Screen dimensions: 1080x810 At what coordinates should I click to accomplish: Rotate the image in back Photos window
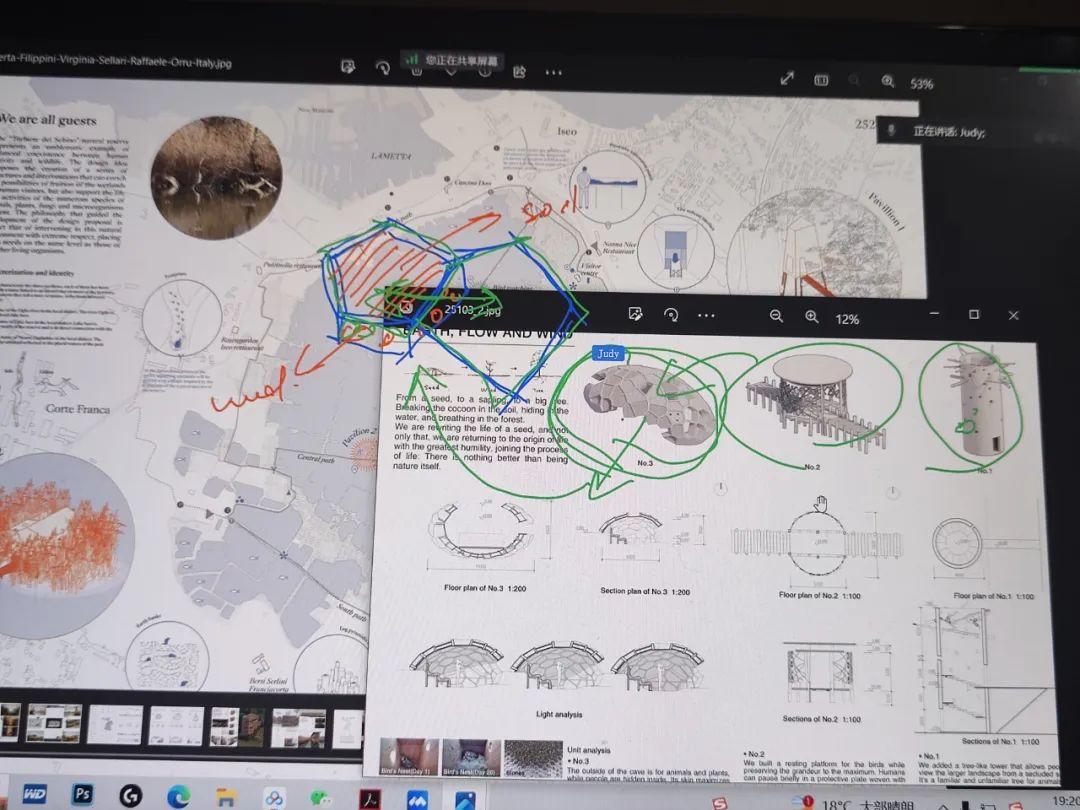382,68
